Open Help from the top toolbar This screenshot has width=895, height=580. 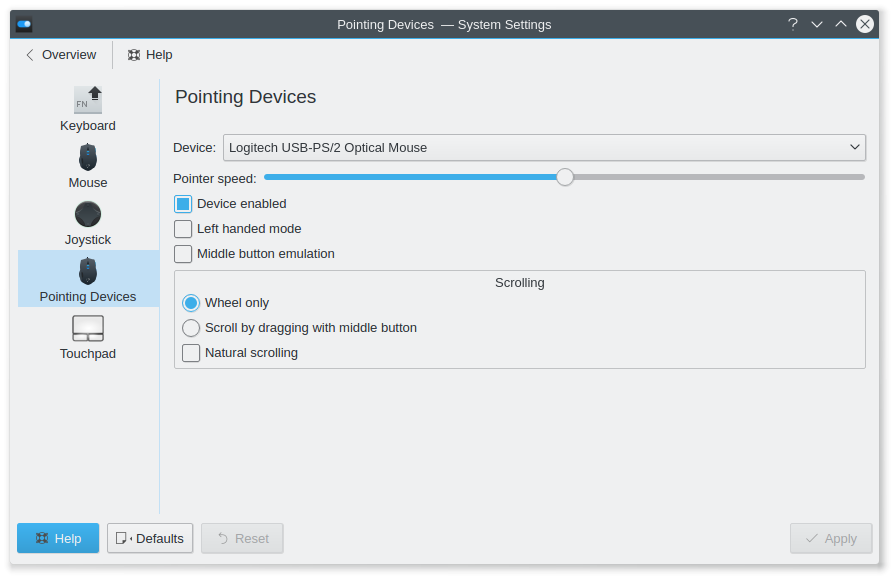coord(150,55)
